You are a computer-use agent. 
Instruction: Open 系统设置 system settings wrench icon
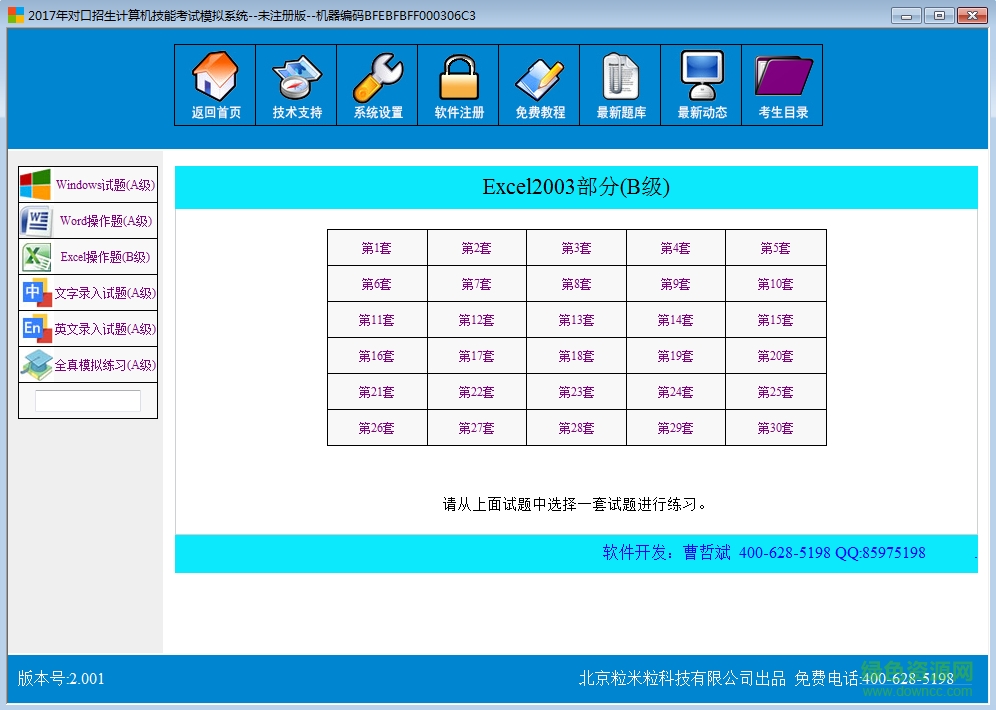tap(376, 85)
